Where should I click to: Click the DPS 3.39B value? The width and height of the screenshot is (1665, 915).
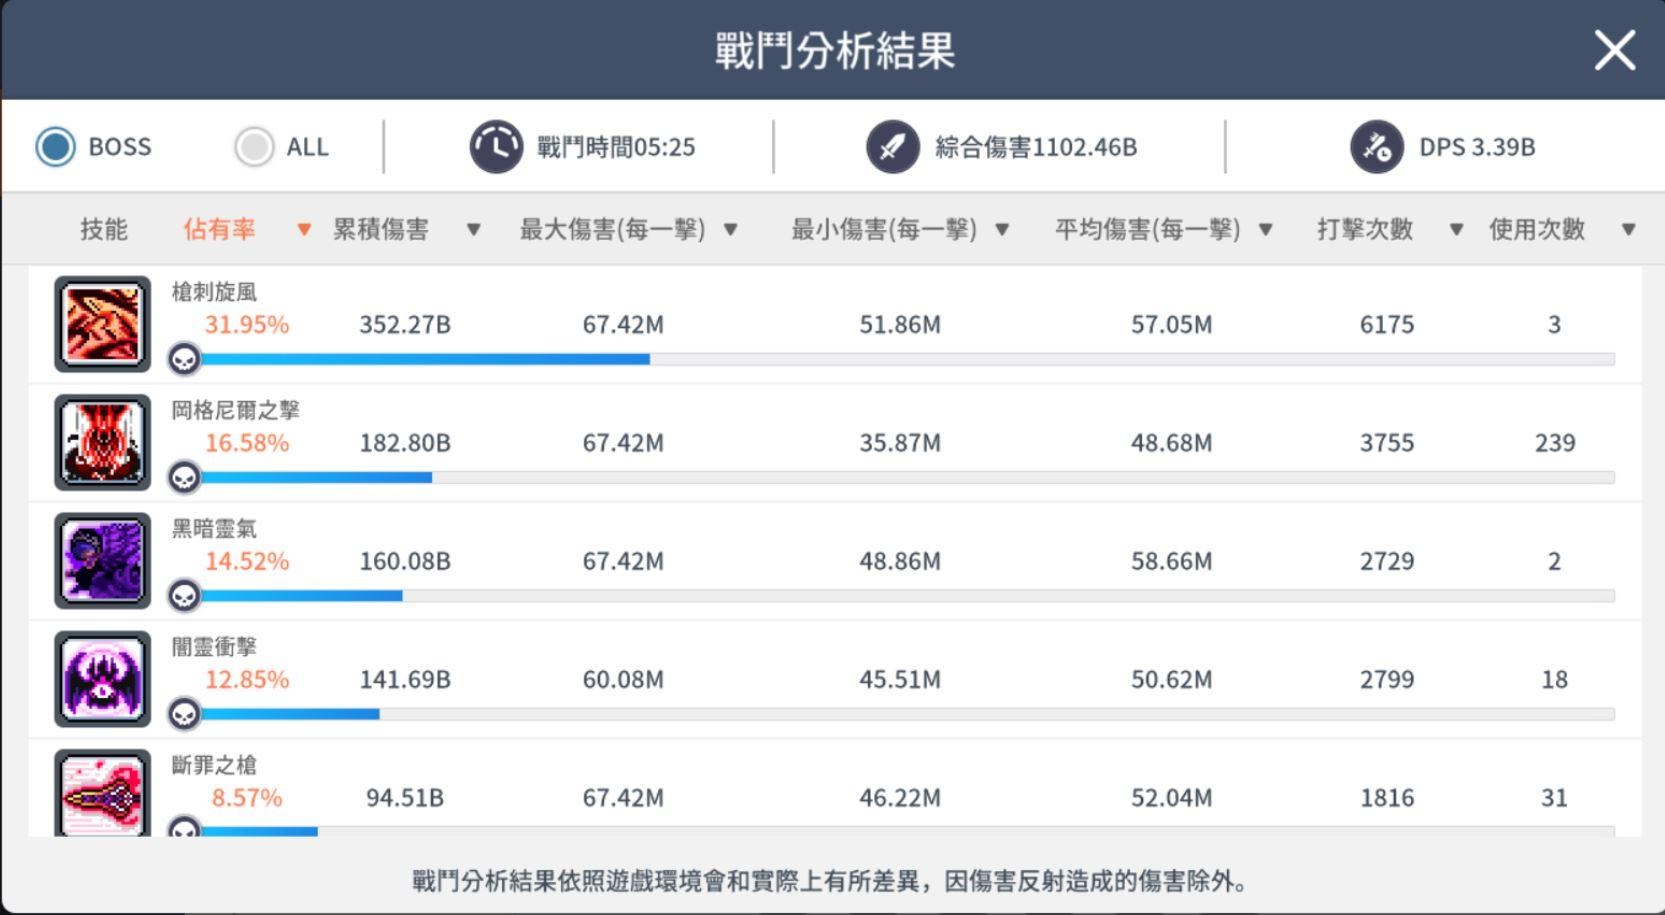point(1477,147)
